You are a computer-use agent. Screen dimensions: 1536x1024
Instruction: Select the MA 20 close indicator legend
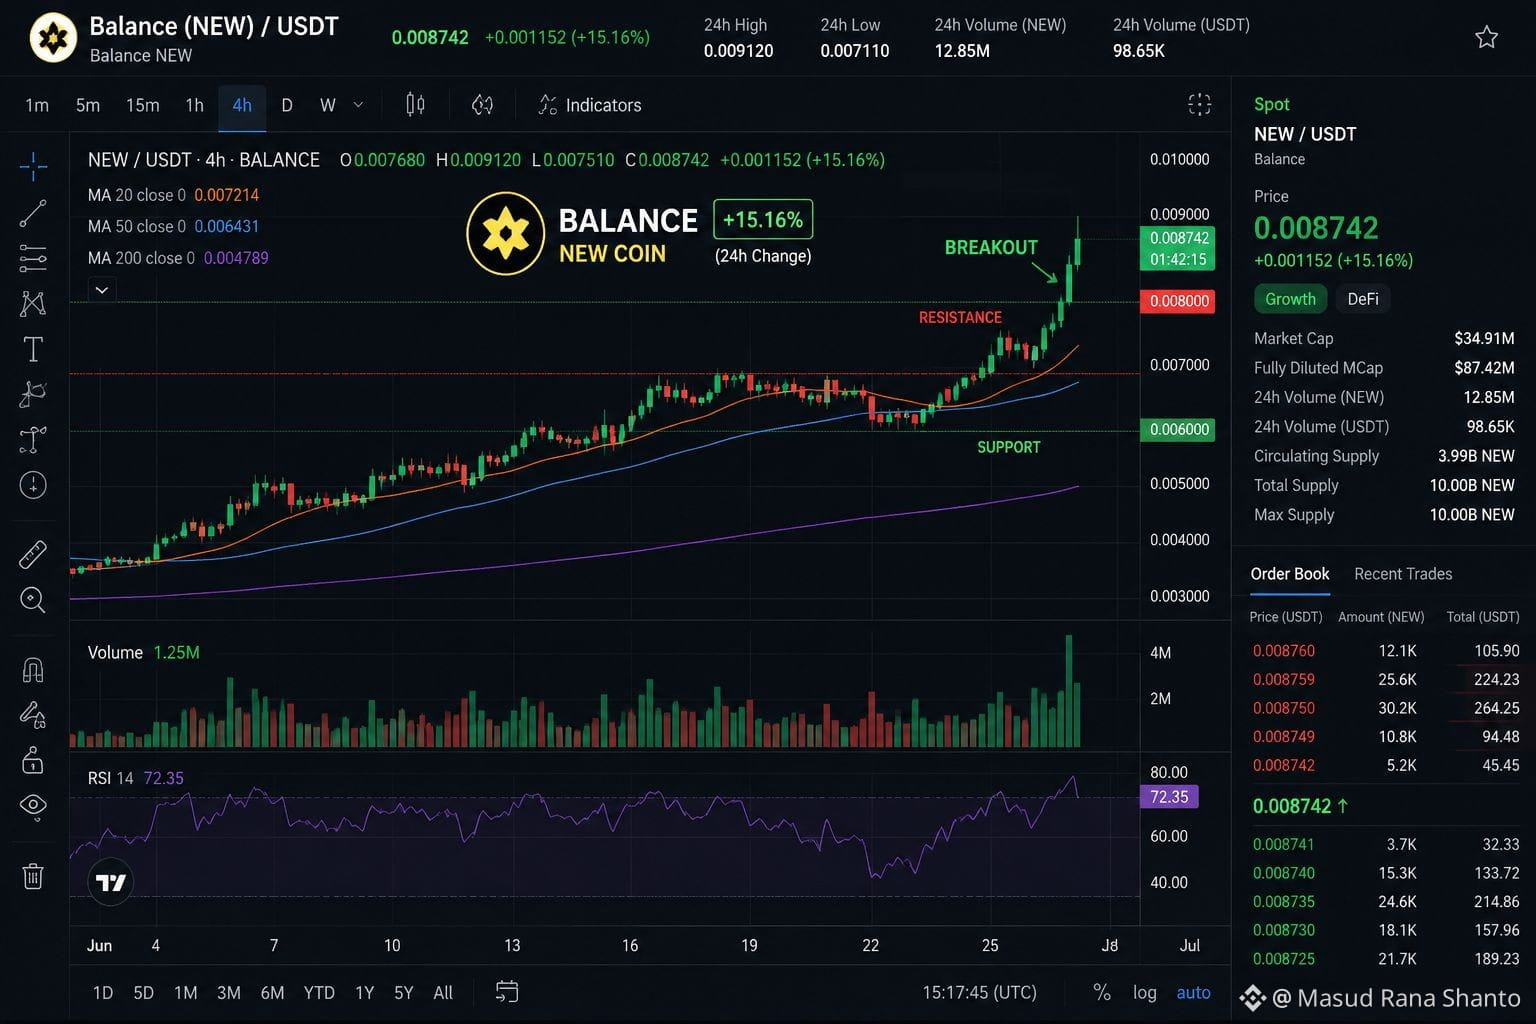pos(173,195)
